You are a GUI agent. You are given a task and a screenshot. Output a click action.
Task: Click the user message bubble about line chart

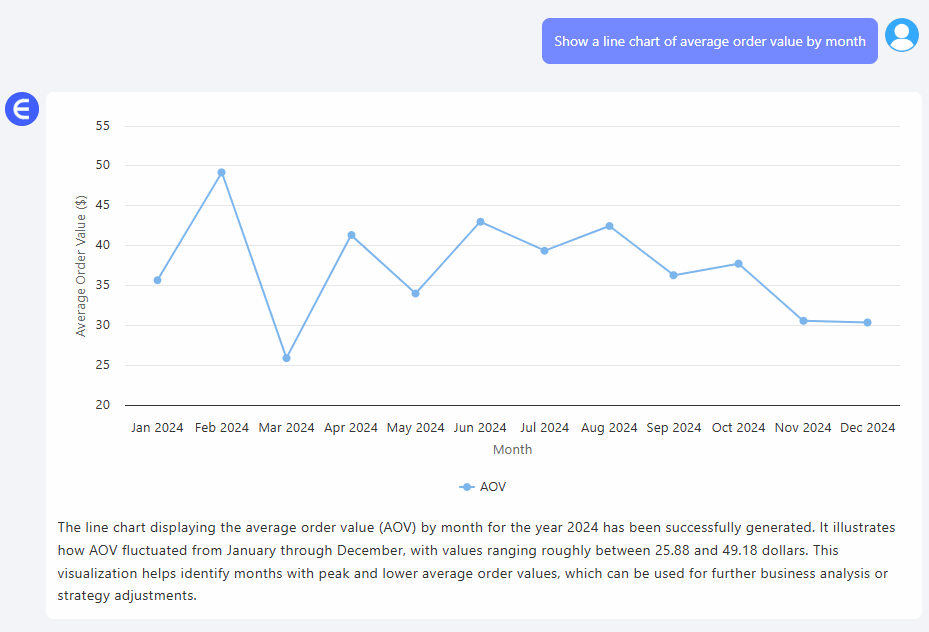coord(709,42)
